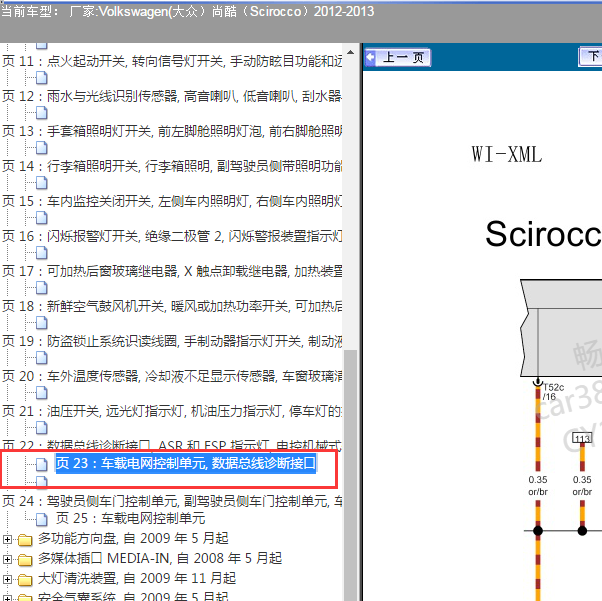Image resolution: width=602 pixels, height=601 pixels.
Task: Click folder icon for multifunction steering wheel
Action: [25, 540]
